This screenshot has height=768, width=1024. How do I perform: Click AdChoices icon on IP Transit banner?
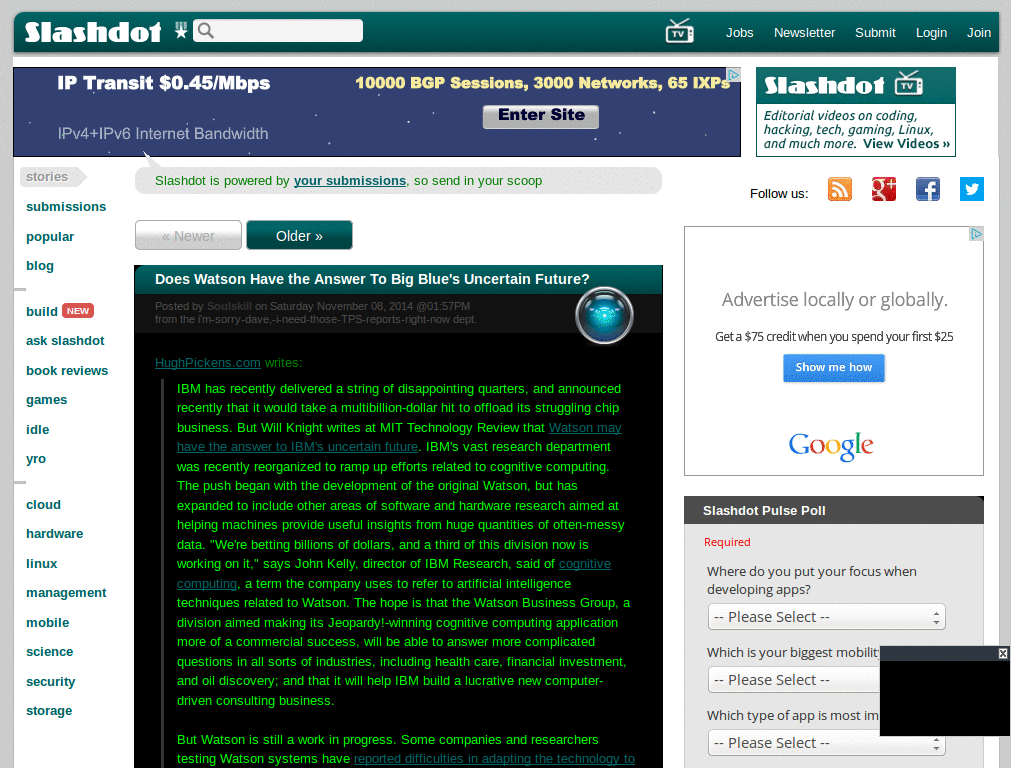click(734, 74)
